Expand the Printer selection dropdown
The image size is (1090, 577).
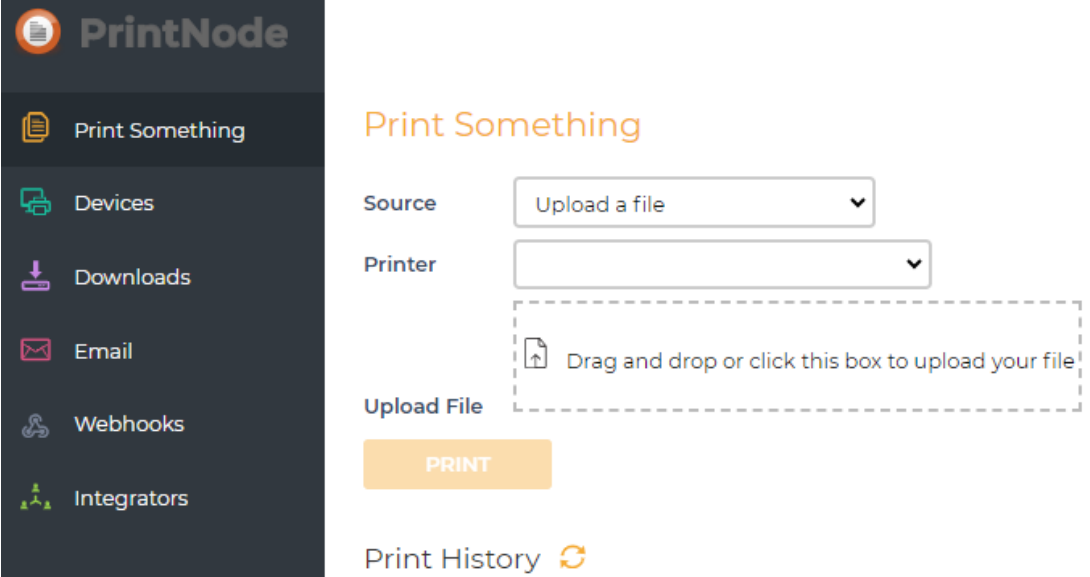click(722, 264)
